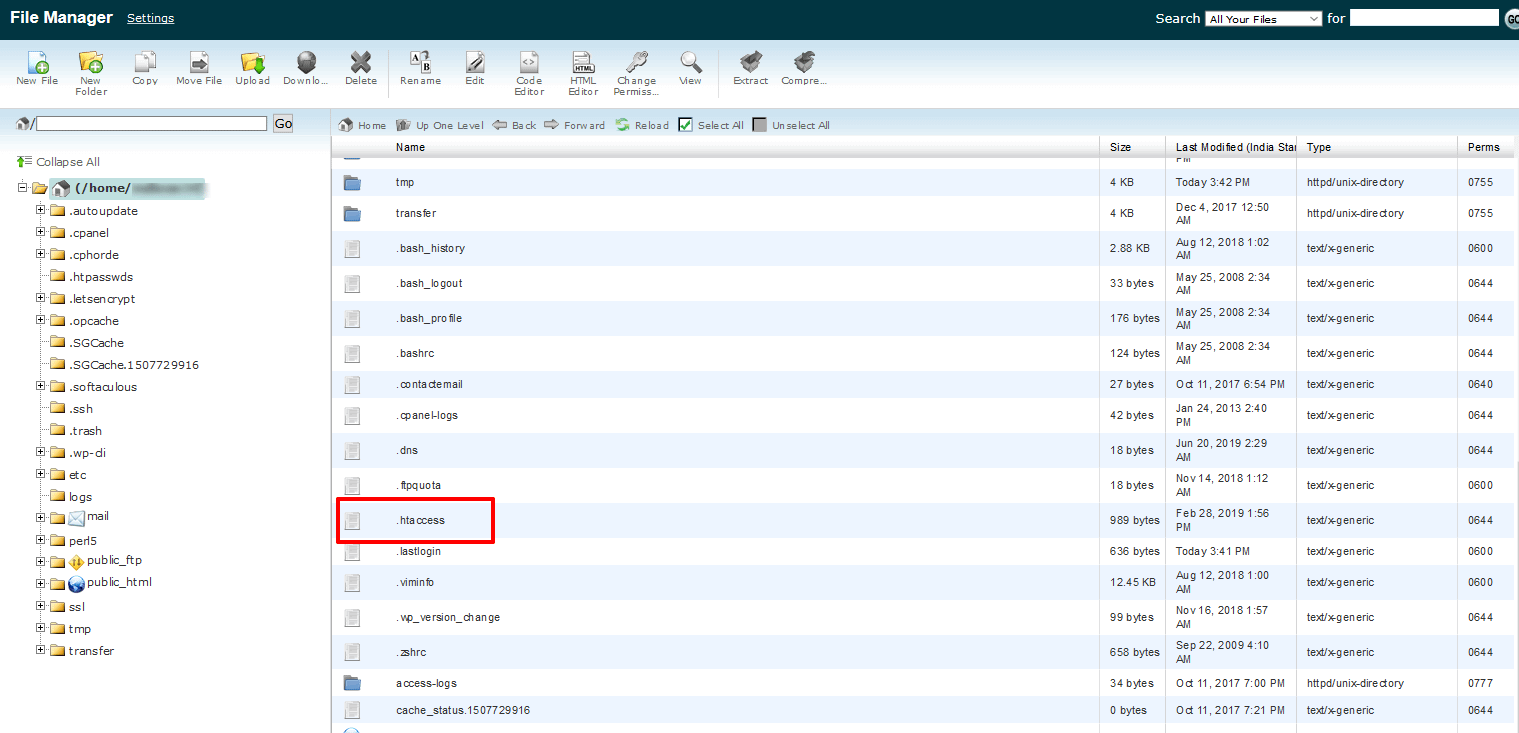
Task: Select the .wp_version_change file name
Action: coord(448,617)
